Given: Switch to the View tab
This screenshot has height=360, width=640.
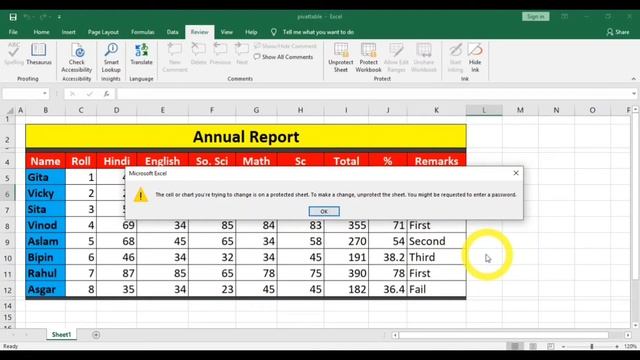Looking at the screenshot, I should pos(227,32).
